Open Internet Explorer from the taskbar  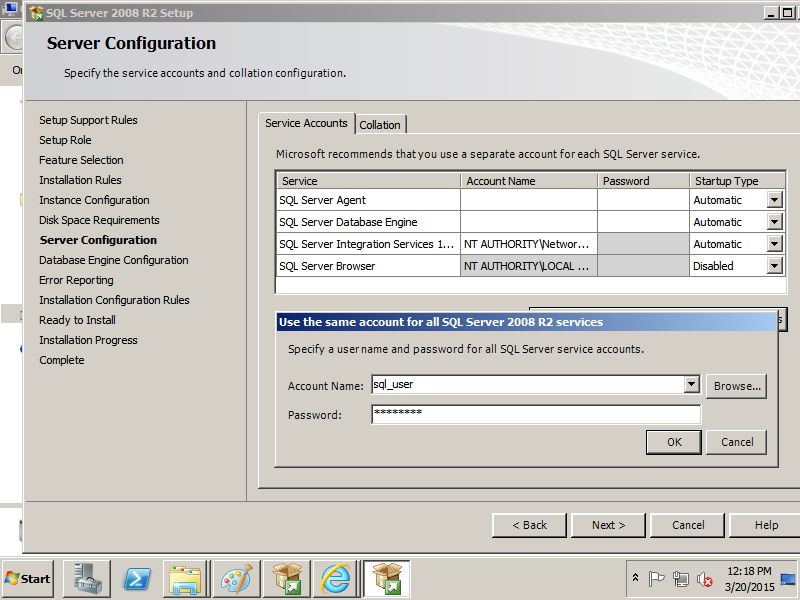point(336,579)
